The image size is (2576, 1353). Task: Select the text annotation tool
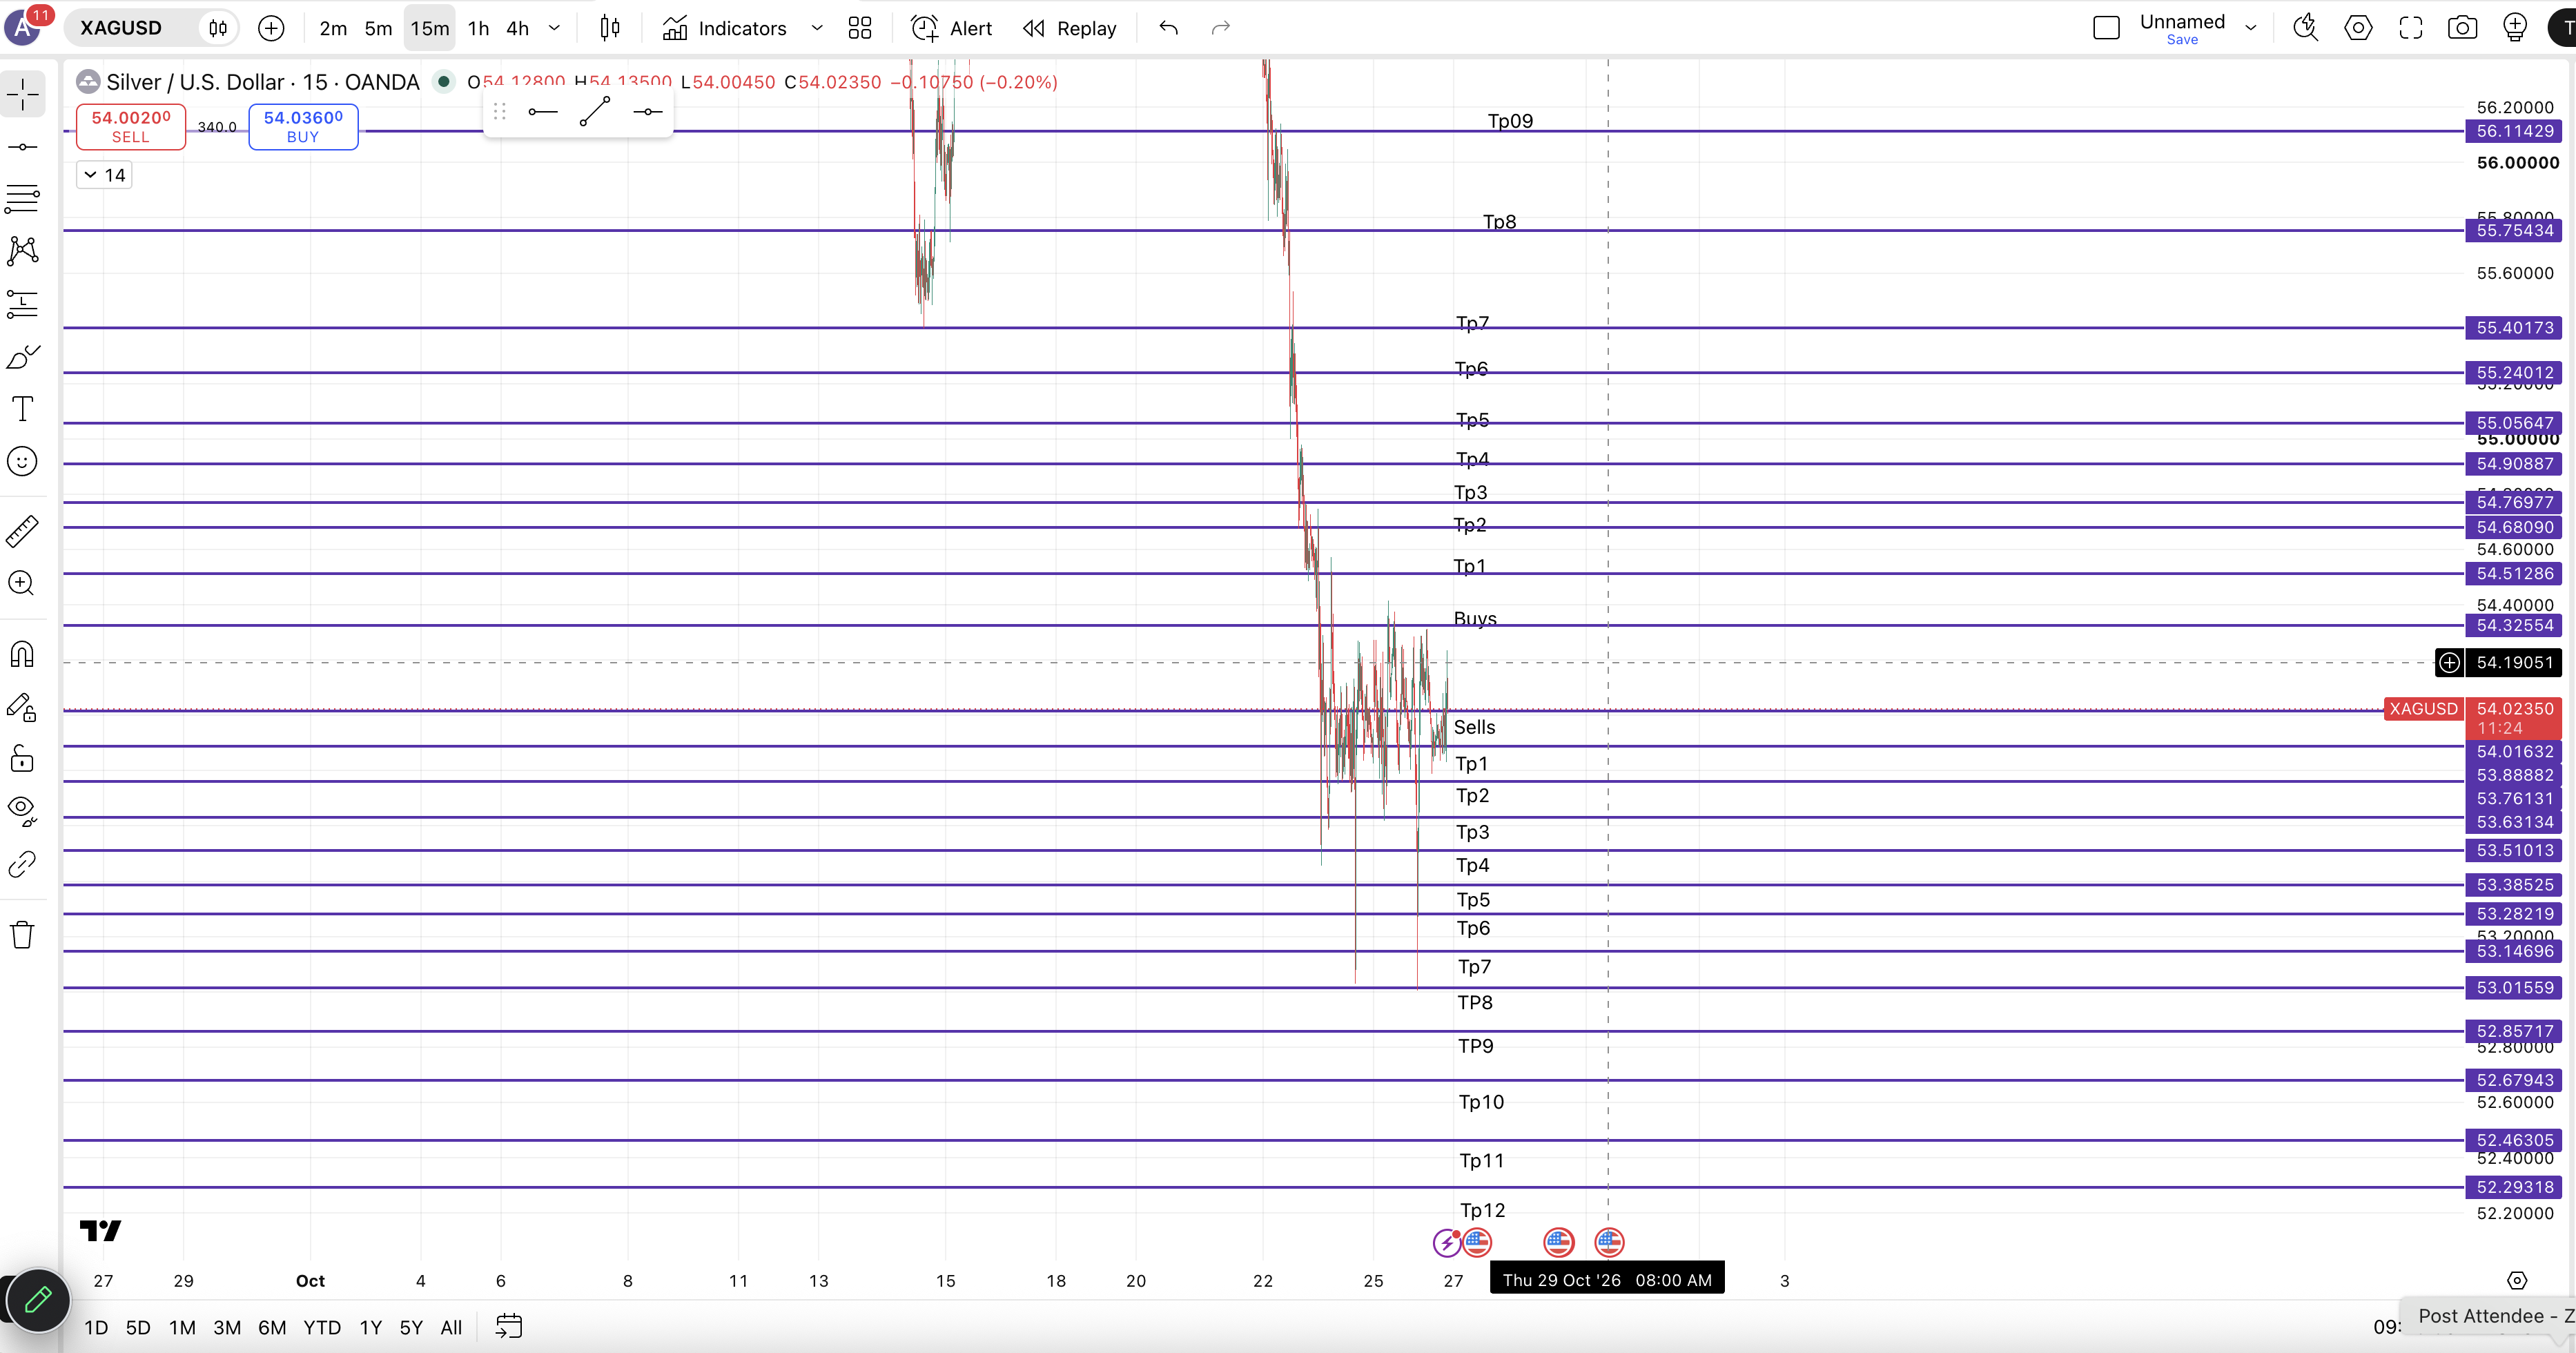22,409
